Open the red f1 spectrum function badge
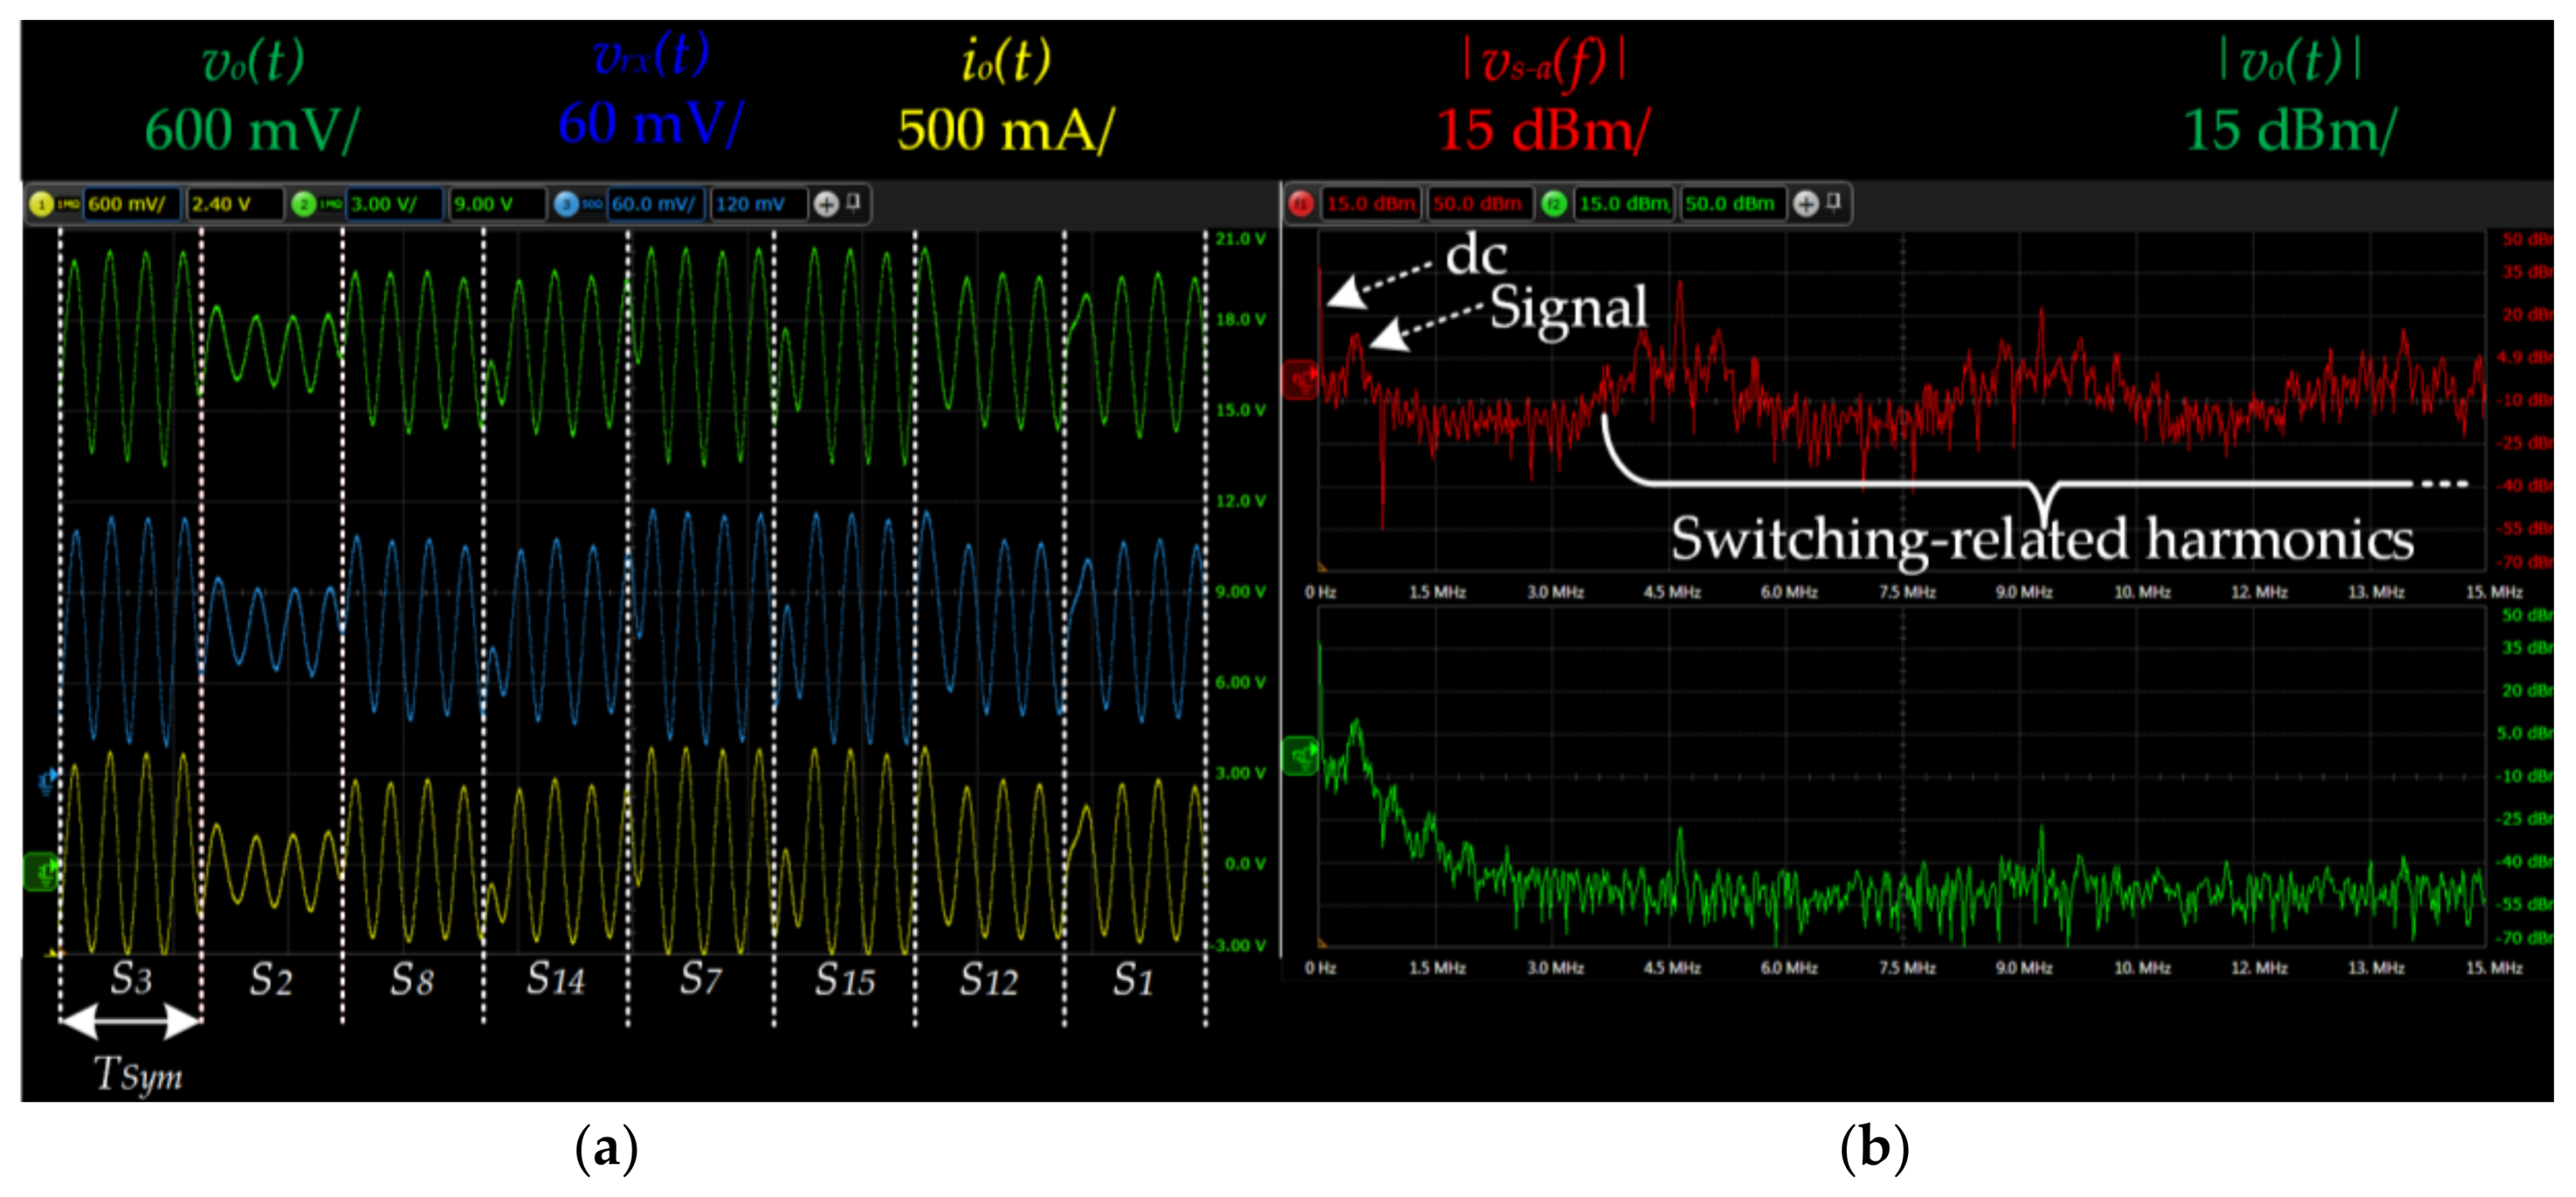2576x1197 pixels. pyautogui.click(x=1302, y=202)
